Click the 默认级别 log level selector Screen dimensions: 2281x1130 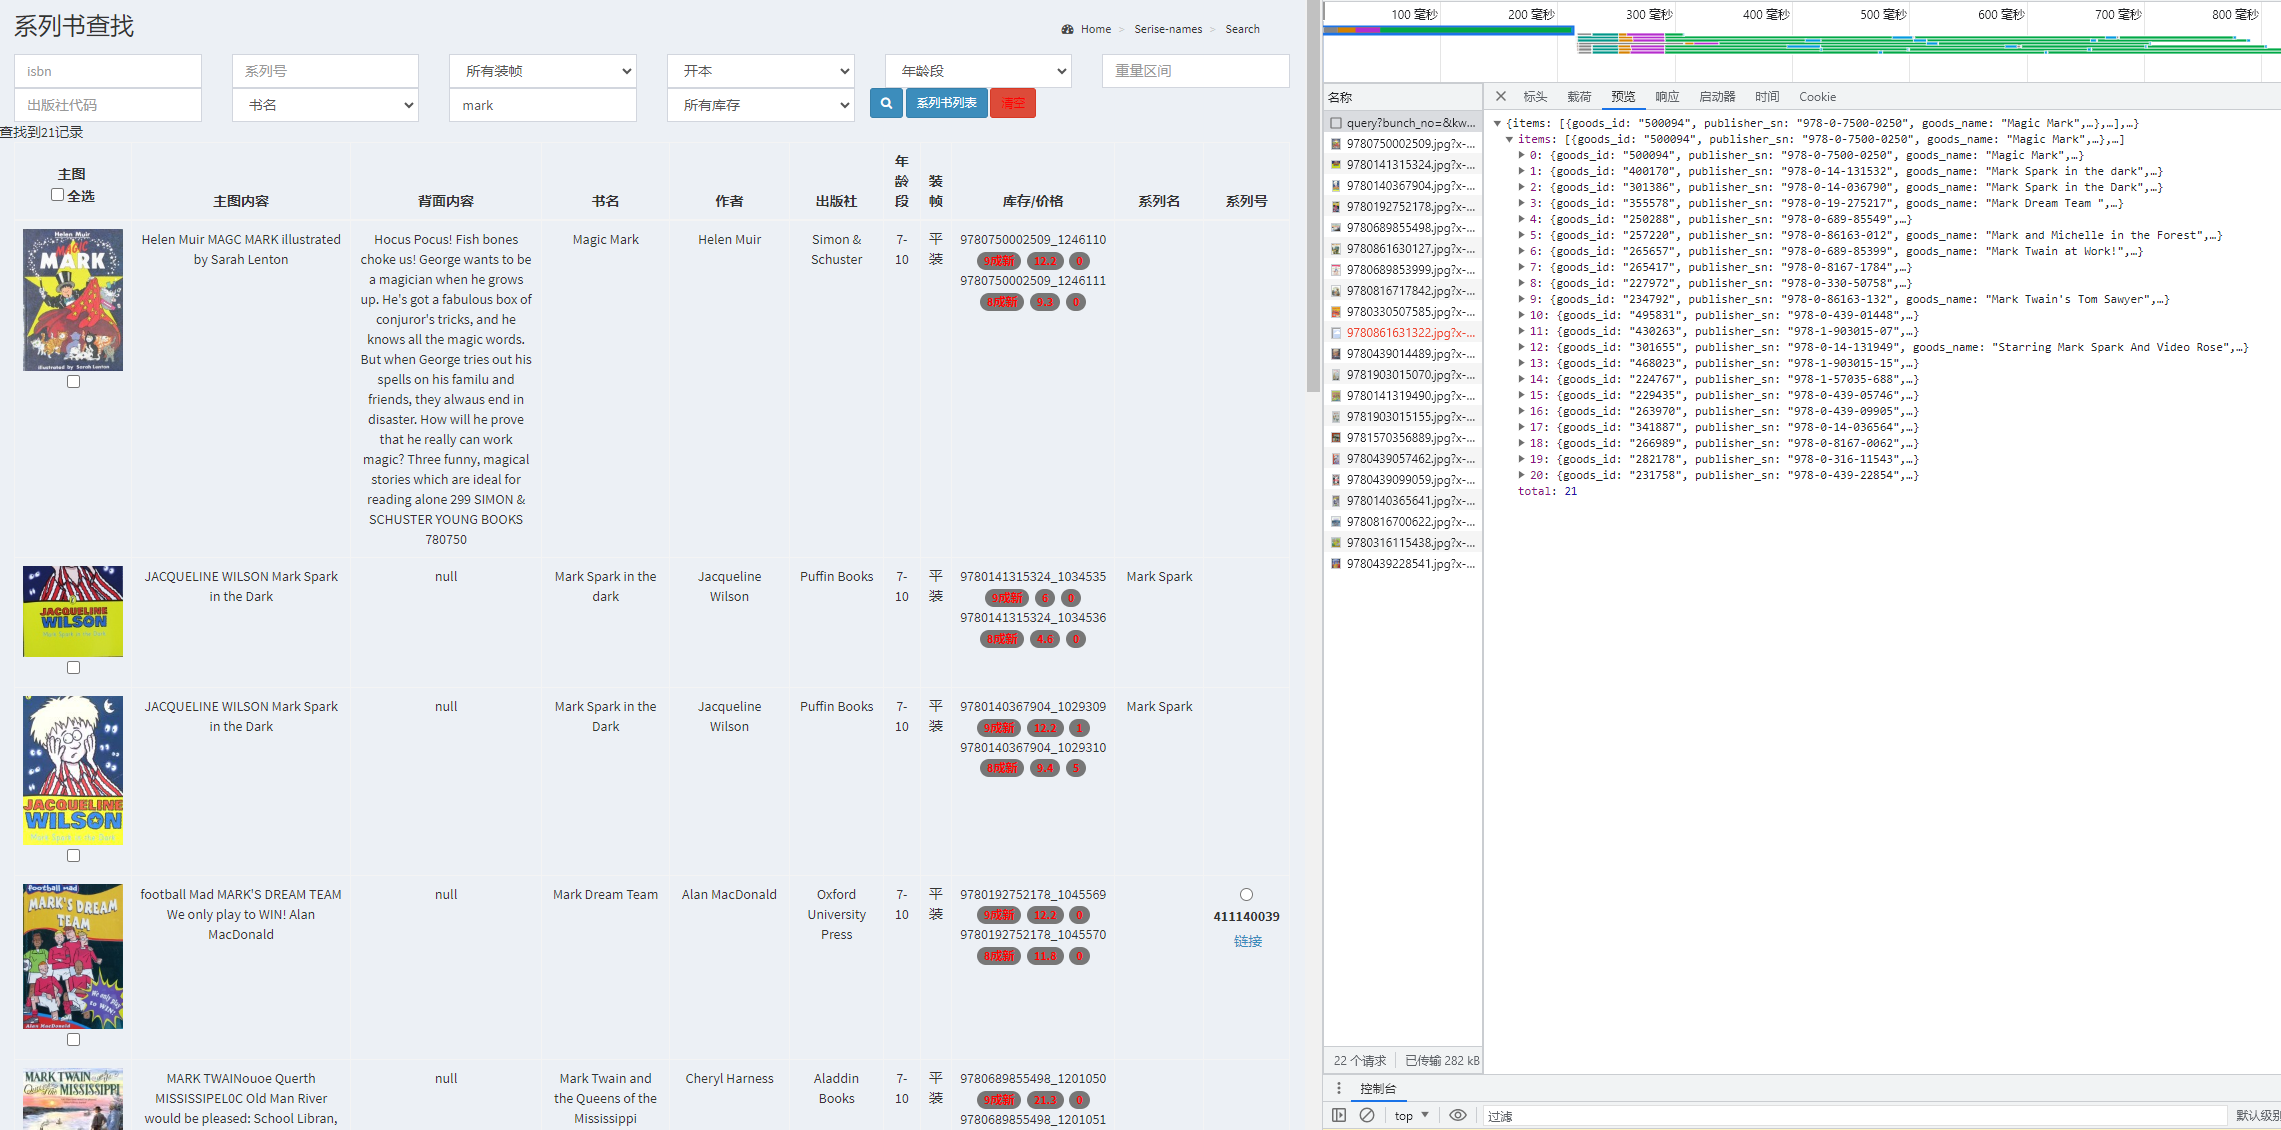(2257, 1116)
